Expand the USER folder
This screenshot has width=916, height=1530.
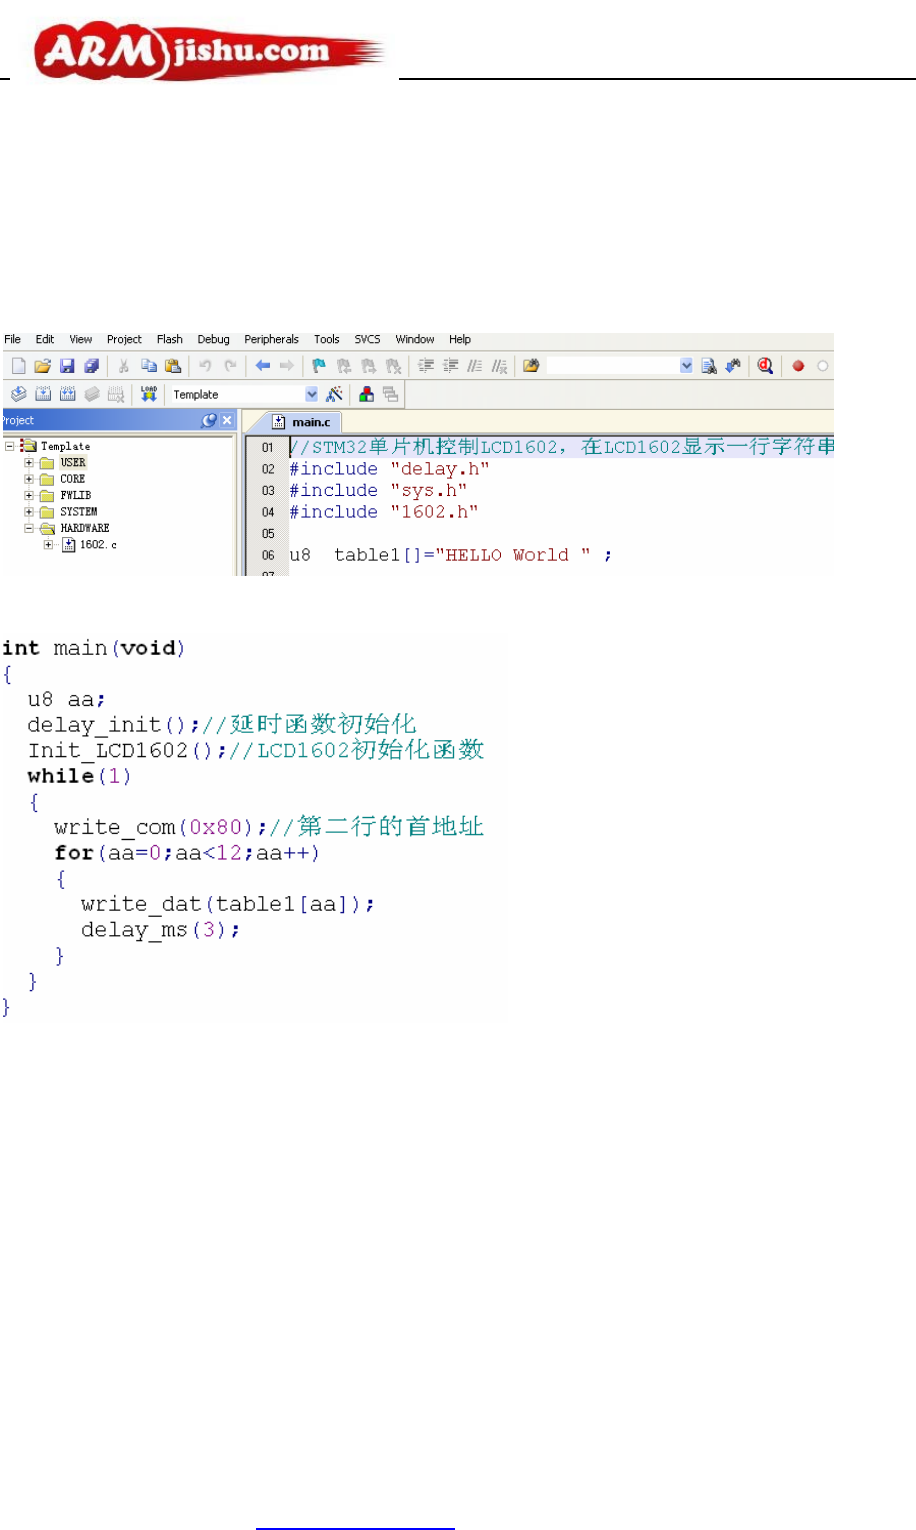[x=29, y=463]
